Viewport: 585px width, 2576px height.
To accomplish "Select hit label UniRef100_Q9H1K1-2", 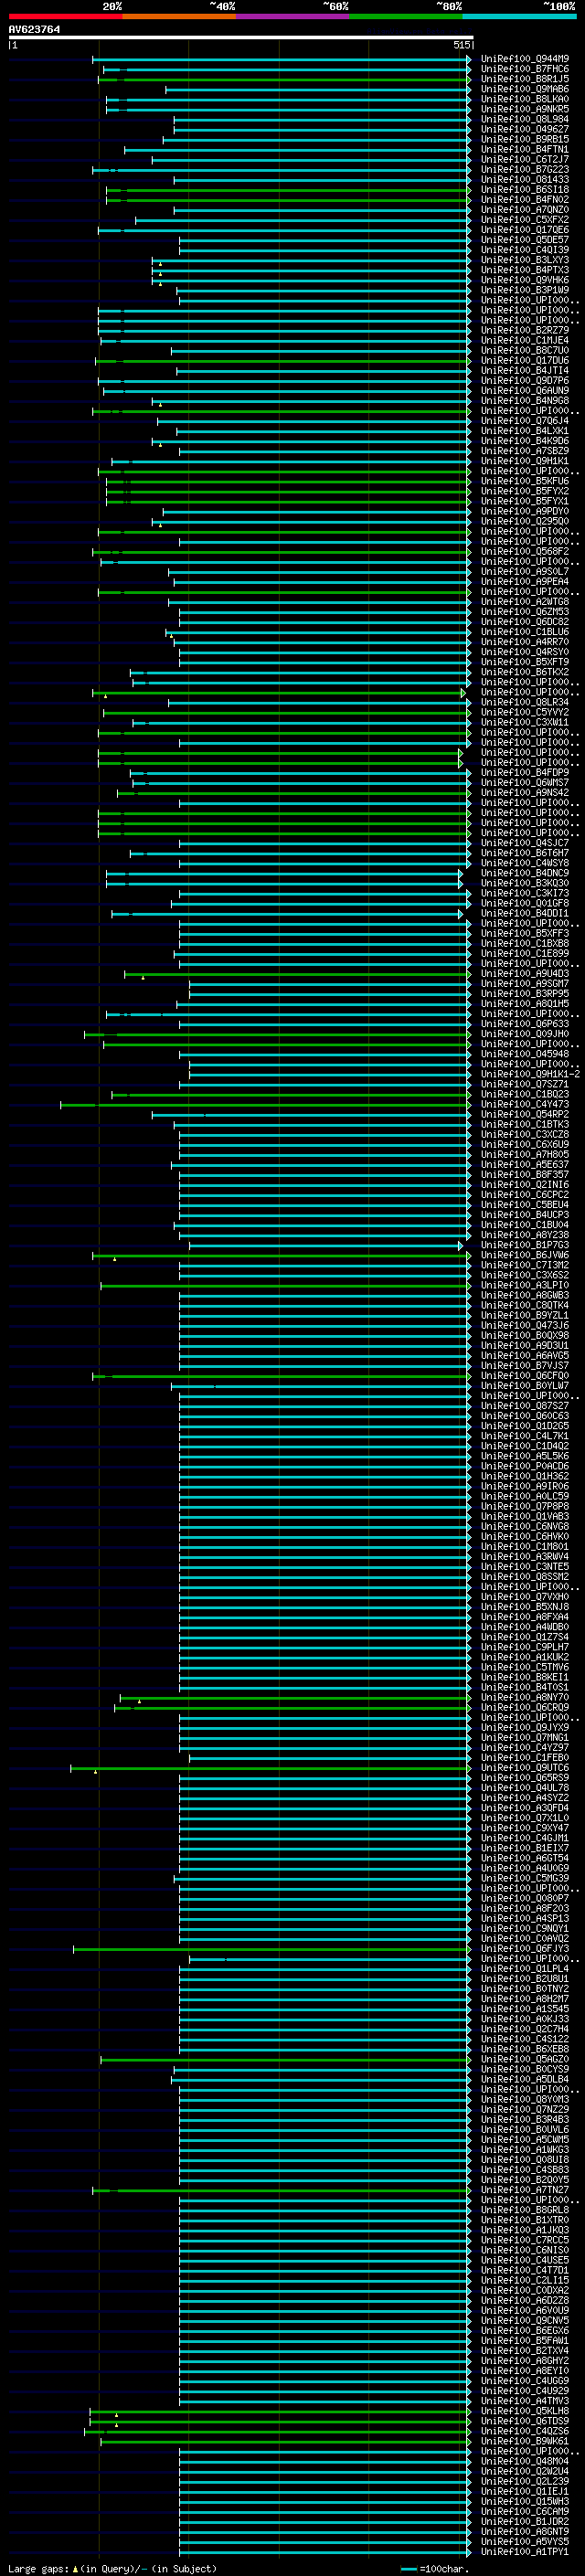I will coord(530,1074).
